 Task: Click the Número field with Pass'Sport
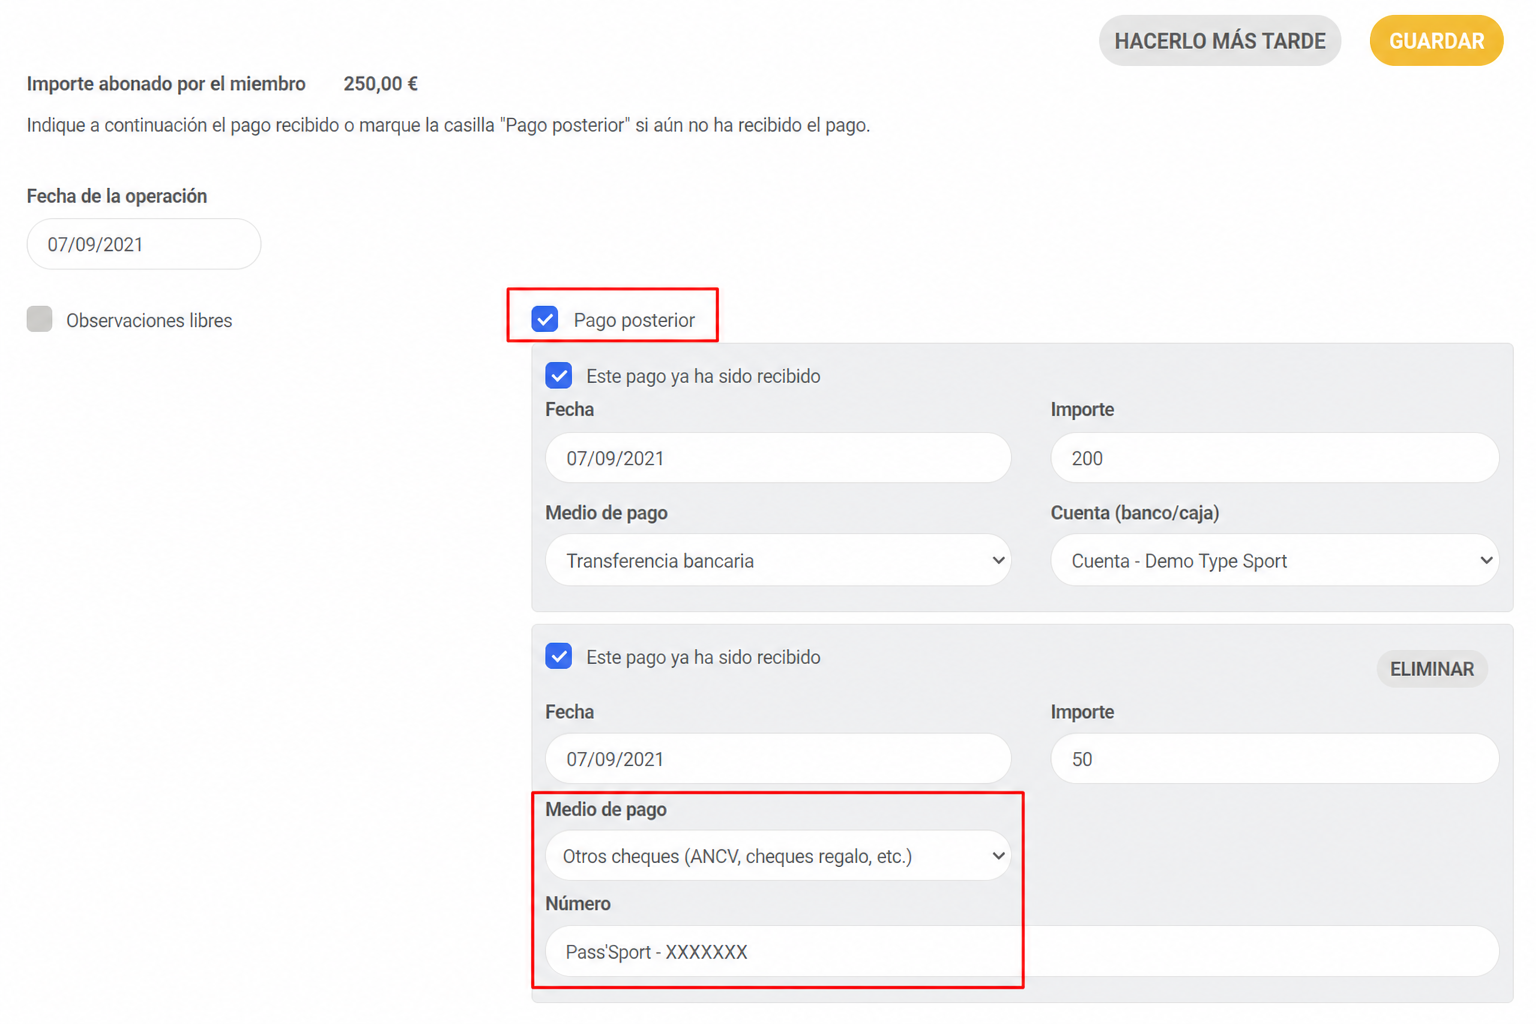tap(1022, 951)
